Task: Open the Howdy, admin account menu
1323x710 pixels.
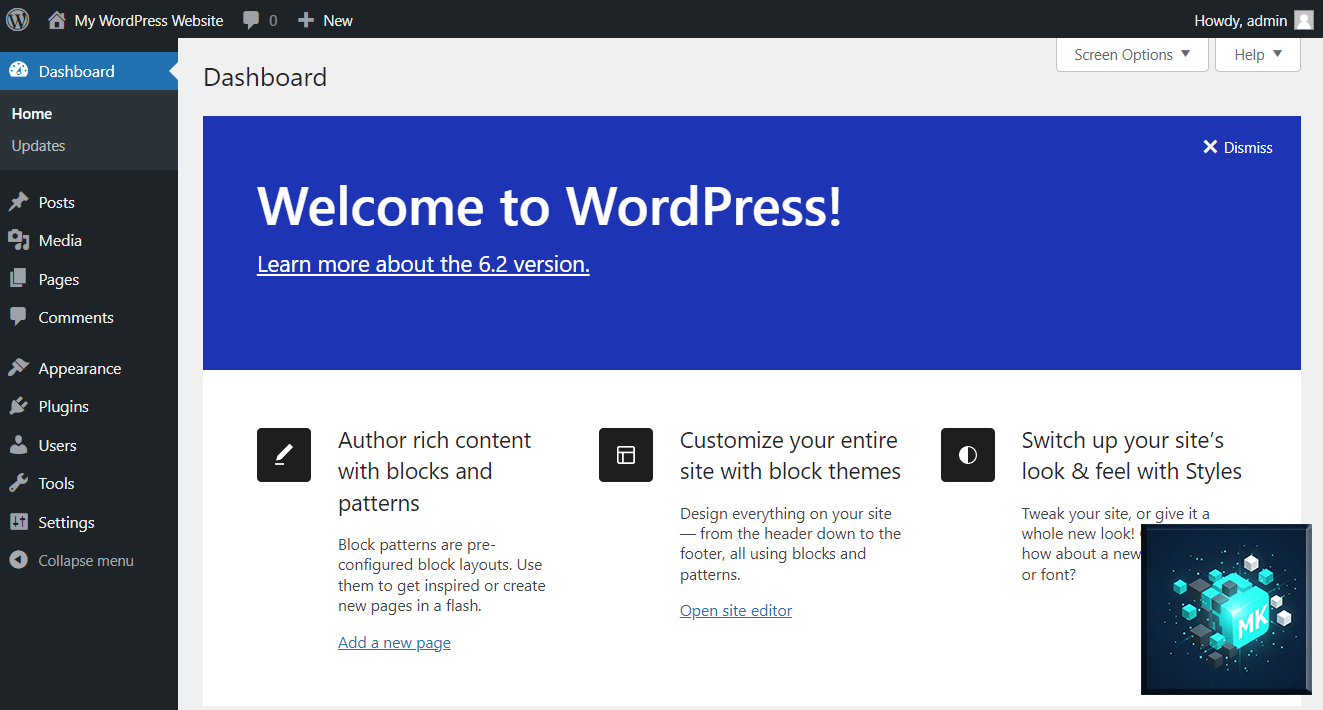Action: [1253, 20]
